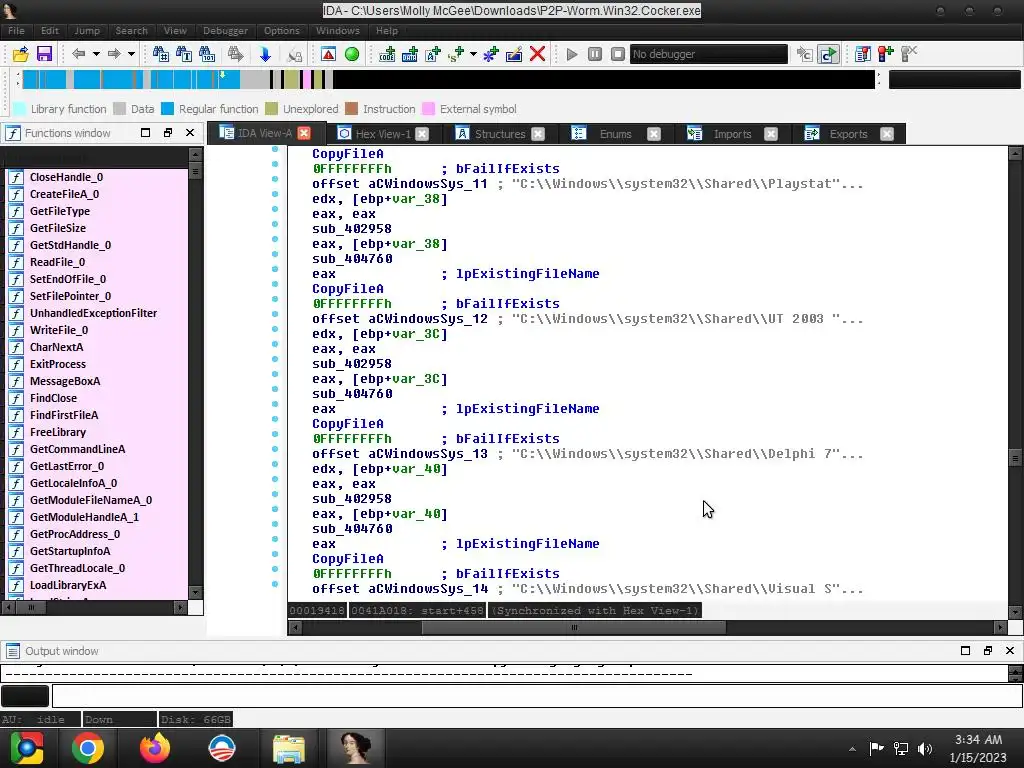Close the IDA View-A tab
The width and height of the screenshot is (1024, 768).
coord(304,133)
